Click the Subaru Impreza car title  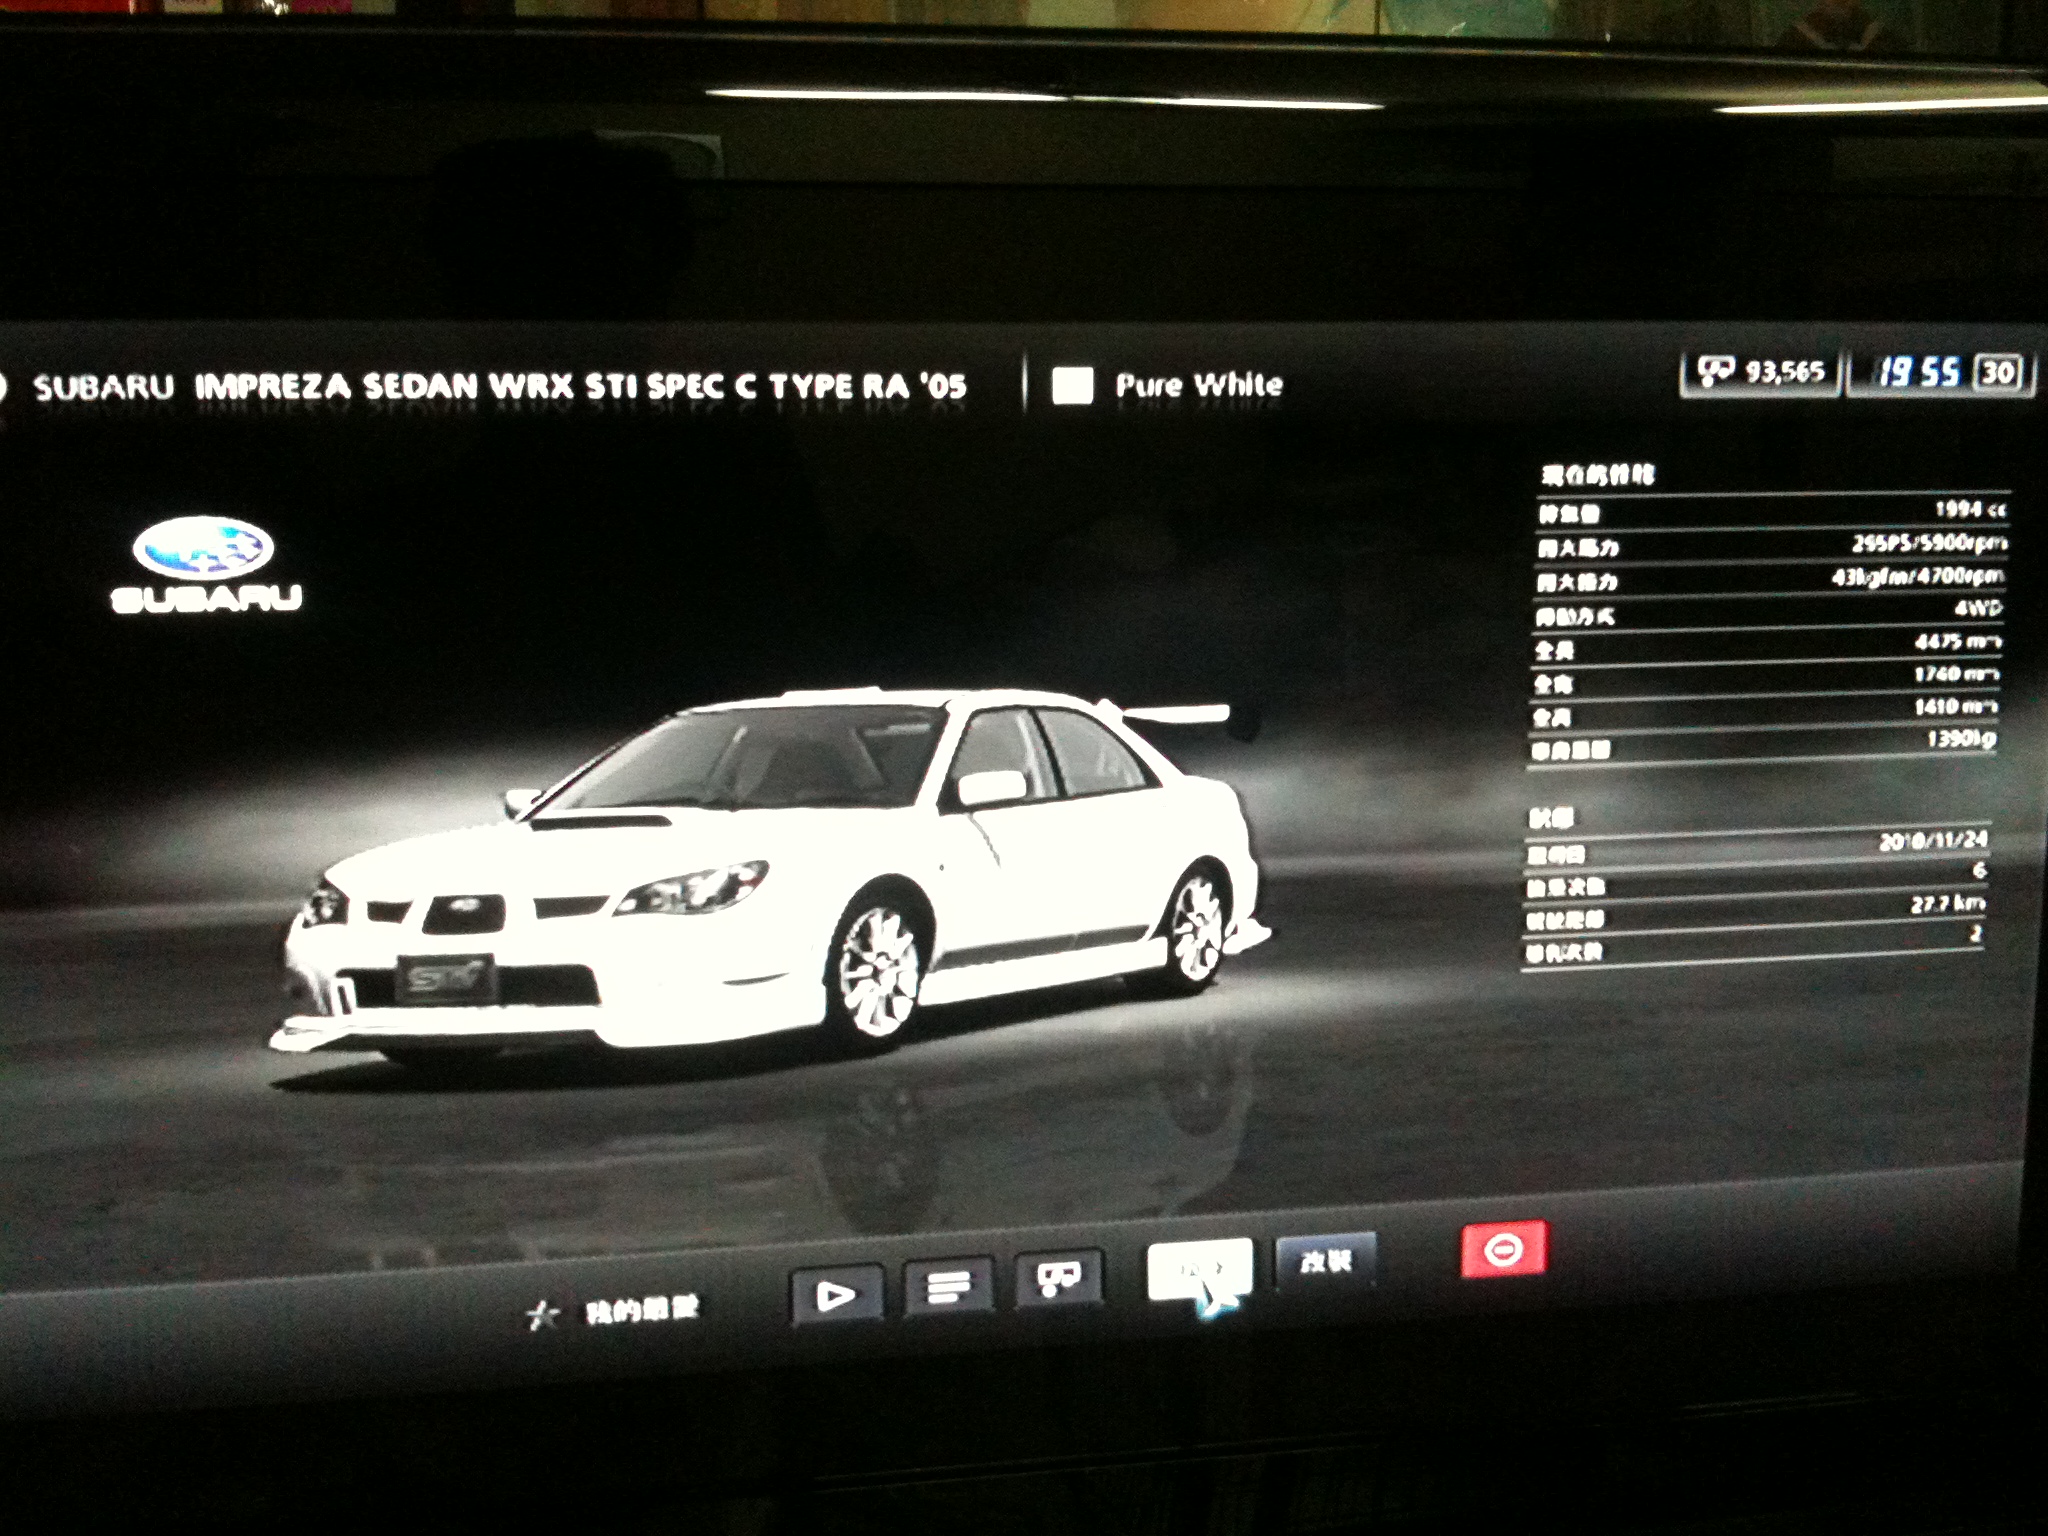click(500, 387)
